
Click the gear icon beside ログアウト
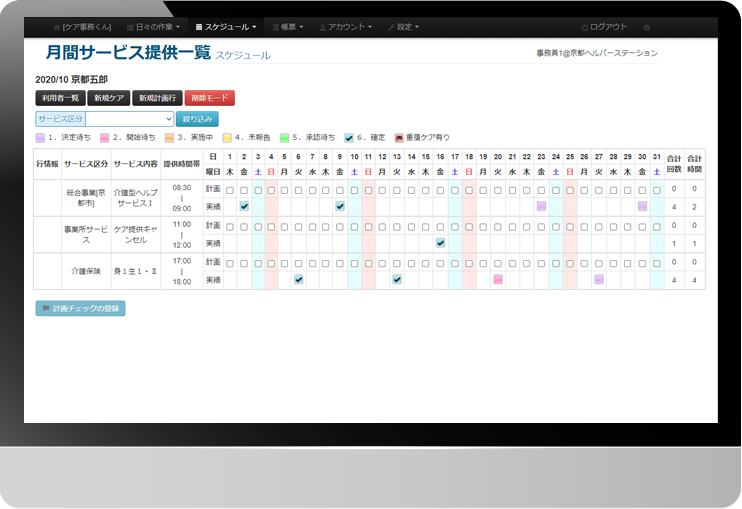(x=646, y=27)
